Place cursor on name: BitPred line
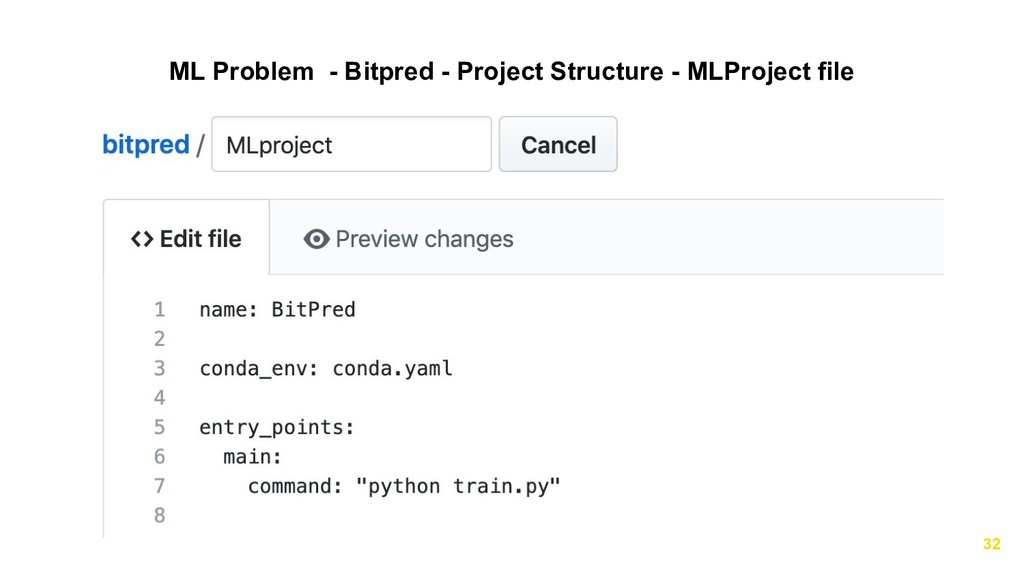 278,310
